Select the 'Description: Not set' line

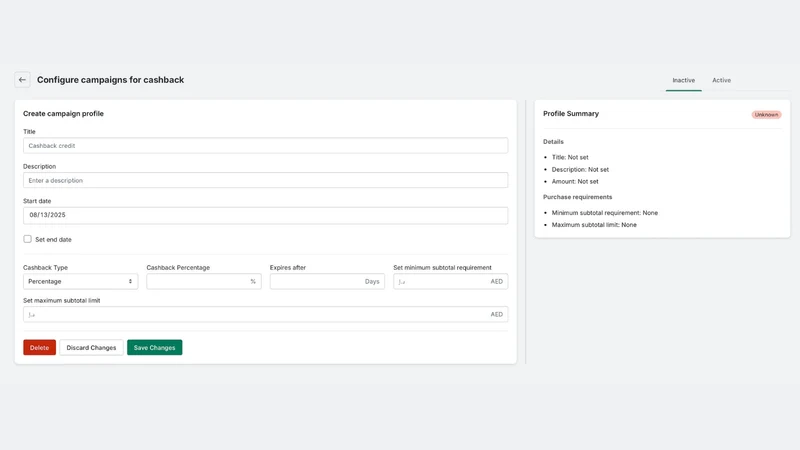pyautogui.click(x=580, y=169)
